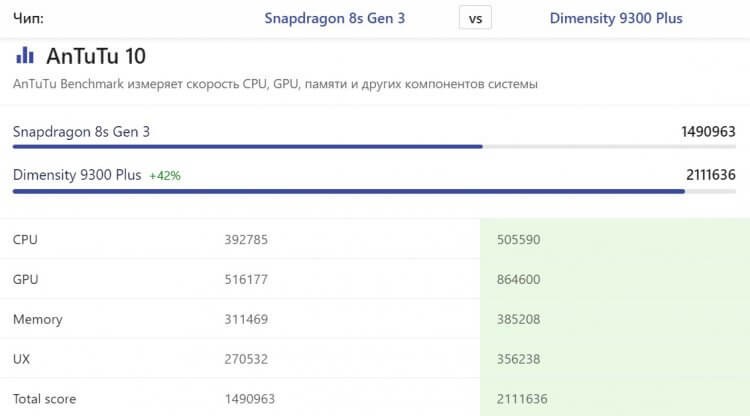
Task: Click the Memory row label
Action: (x=38, y=319)
